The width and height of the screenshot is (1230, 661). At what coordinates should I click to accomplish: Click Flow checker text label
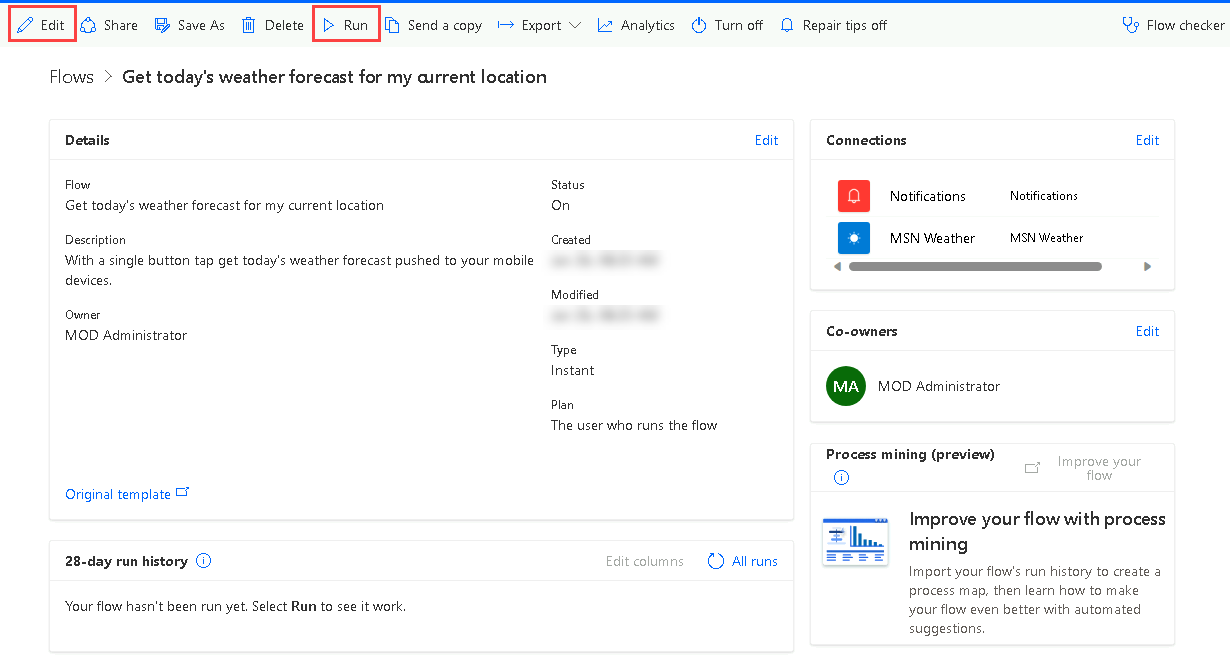click(x=1186, y=25)
